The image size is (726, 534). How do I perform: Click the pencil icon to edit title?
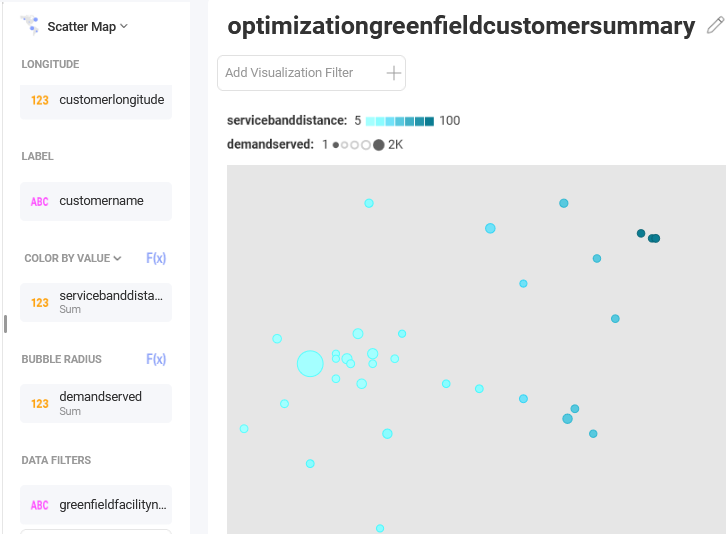(x=715, y=25)
